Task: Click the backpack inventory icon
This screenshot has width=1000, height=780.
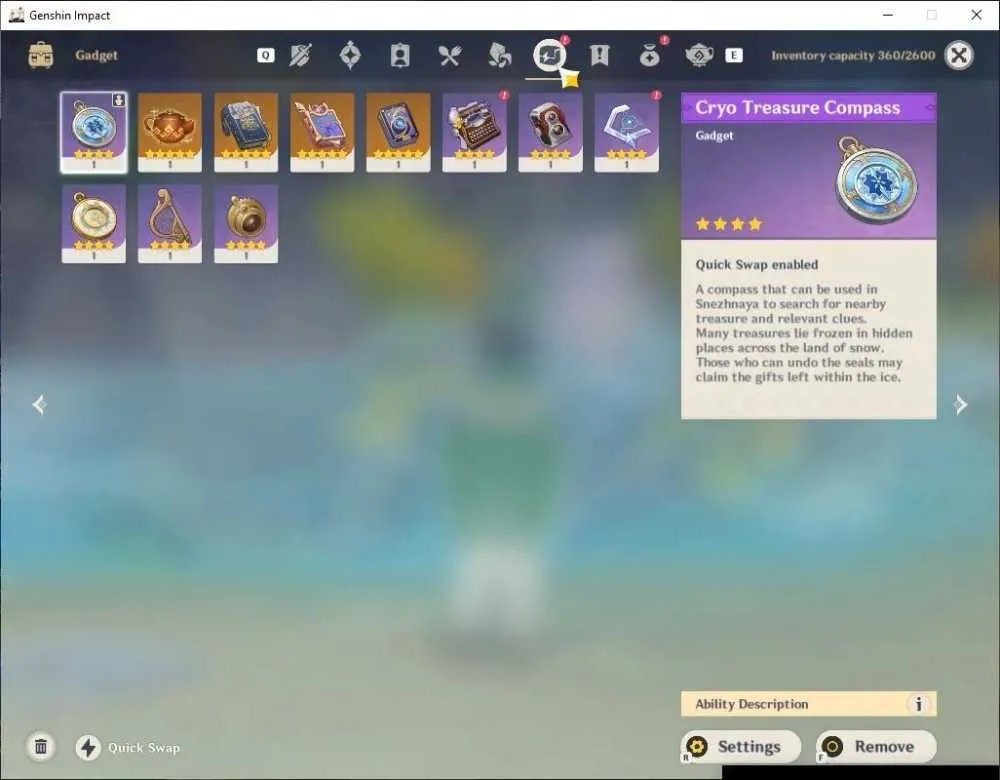Action: click(x=41, y=55)
